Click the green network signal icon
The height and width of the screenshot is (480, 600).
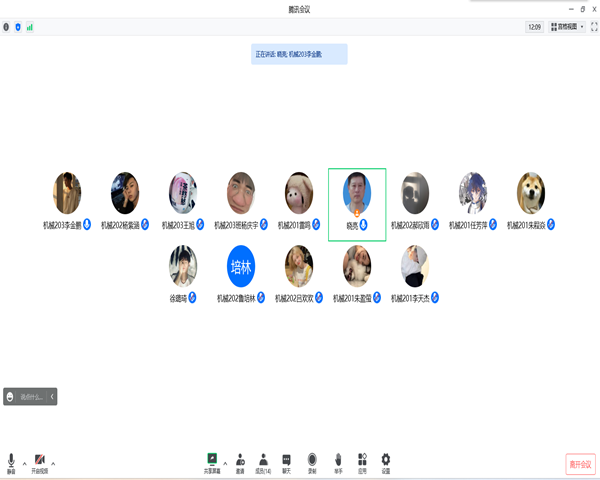tap(30, 27)
